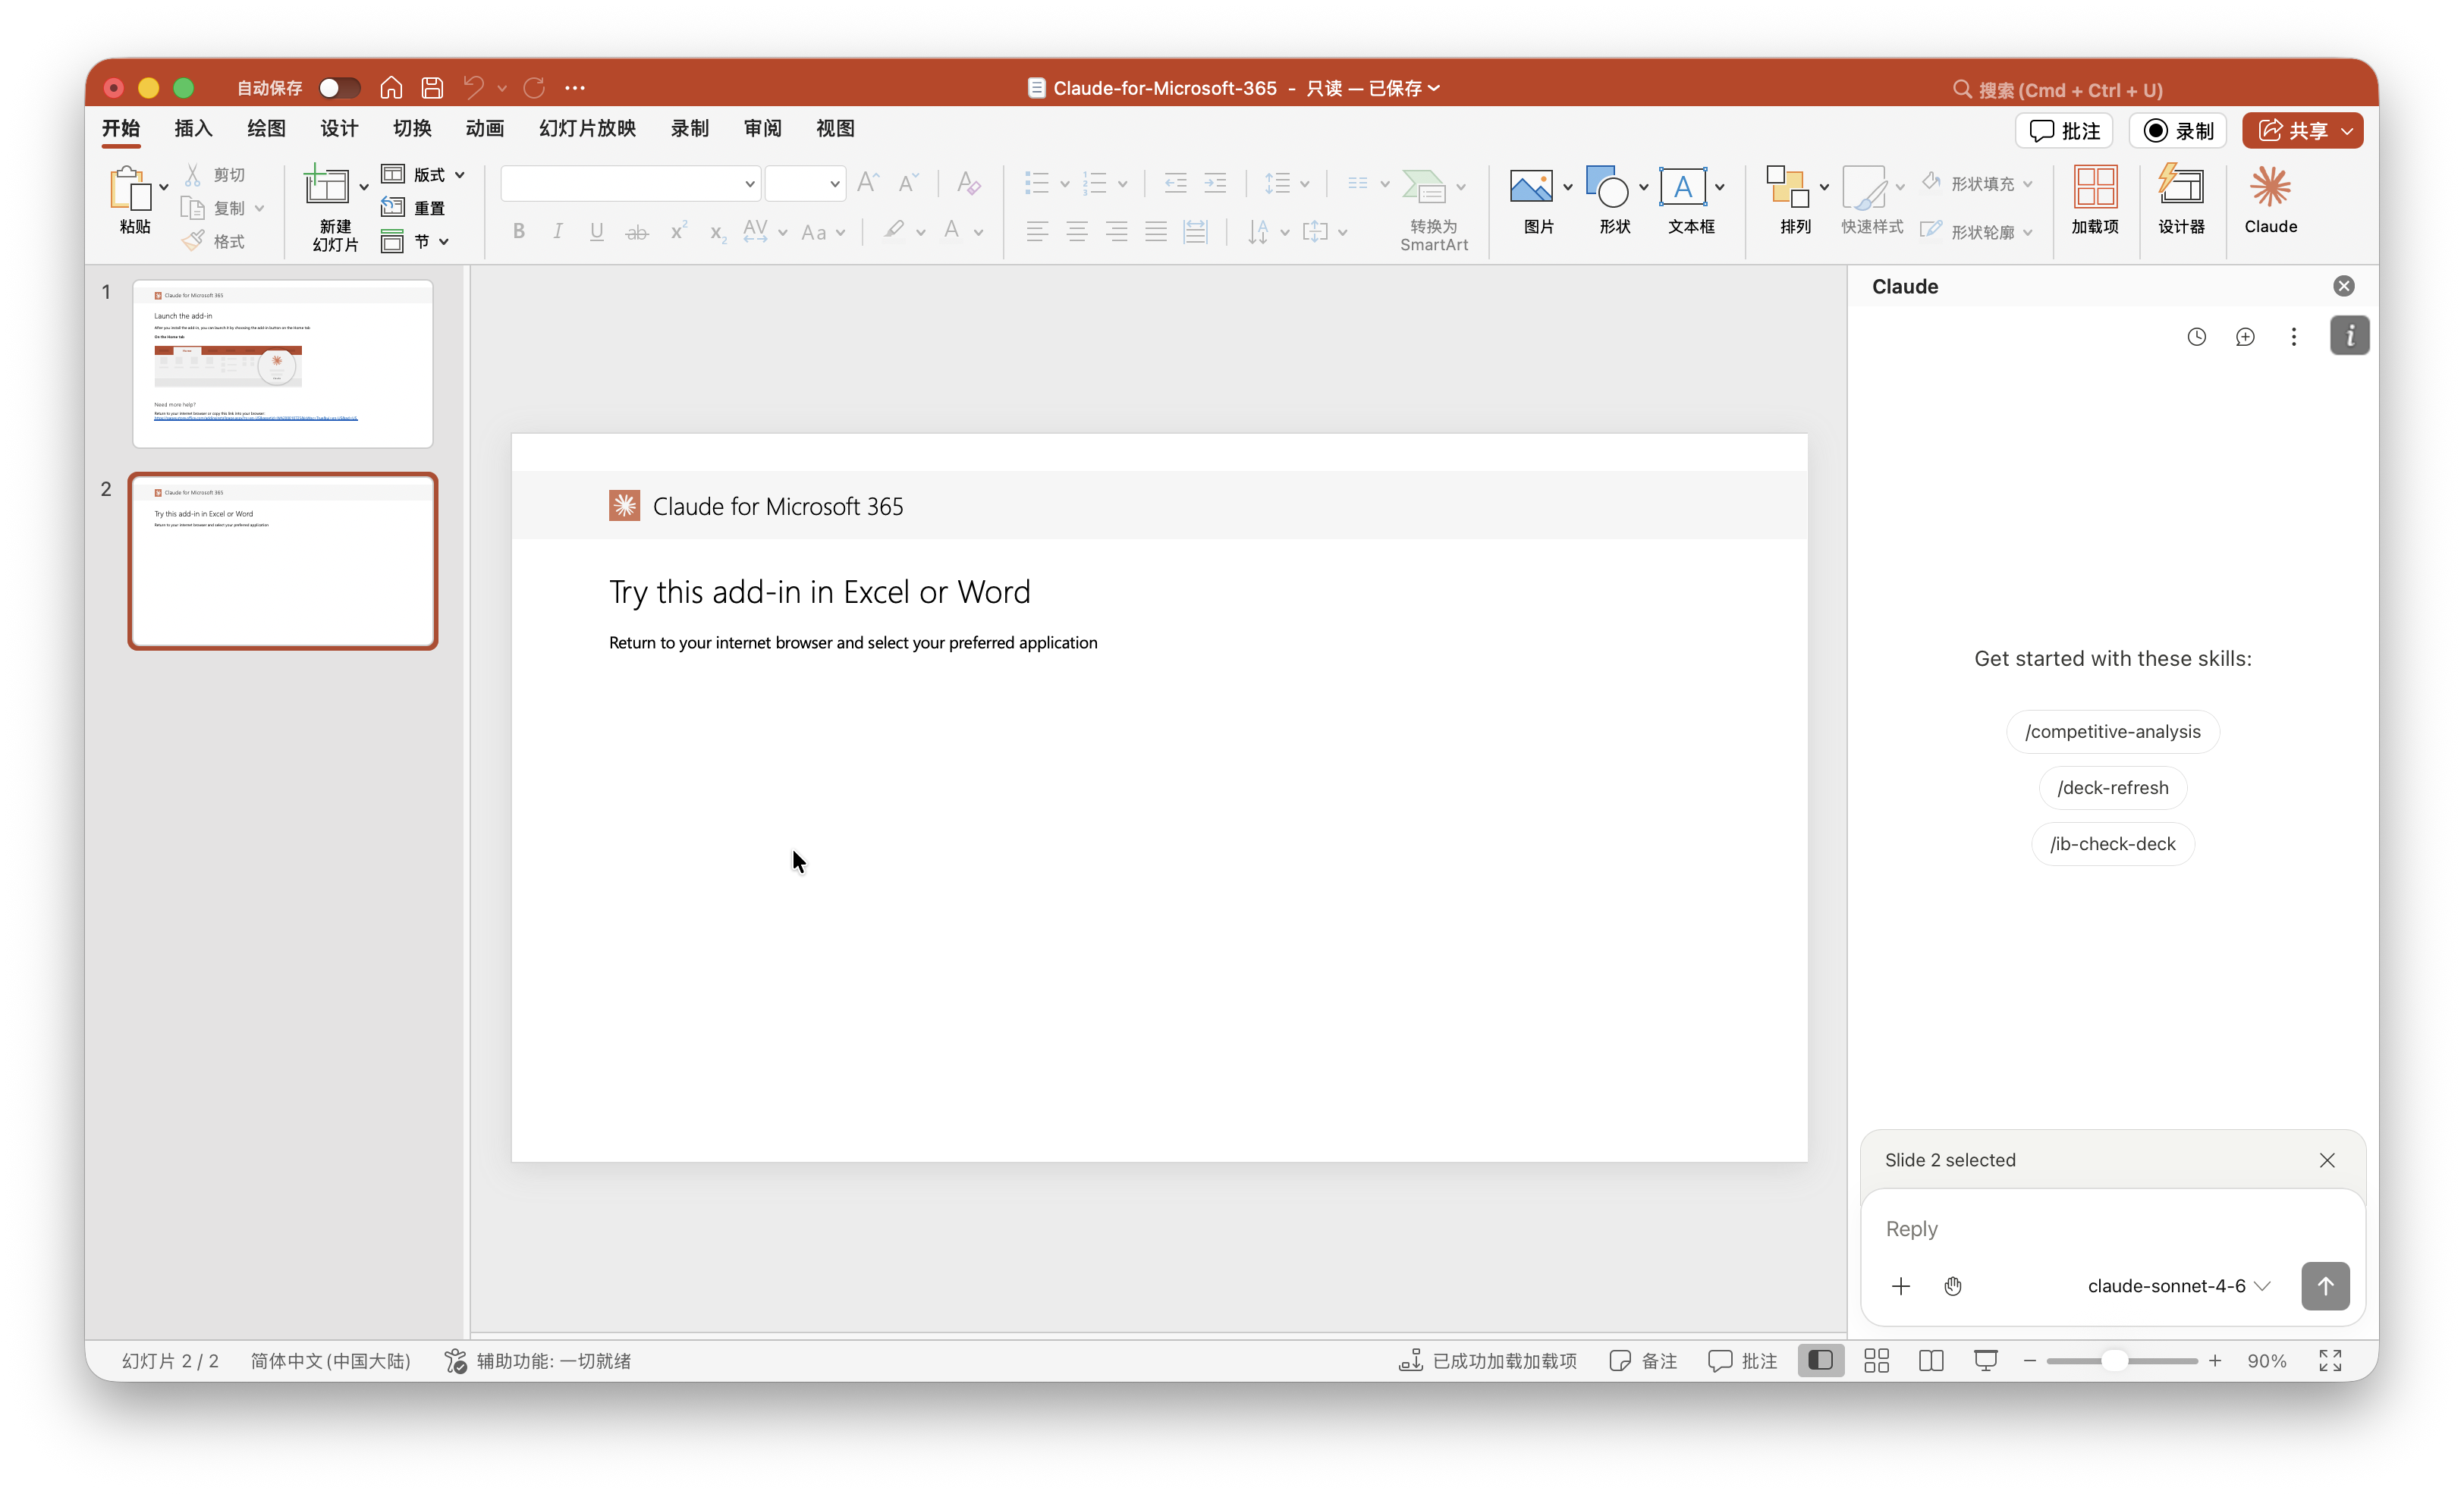Viewport: 2464px width, 1494px height.
Task: Fit slide to window icon
Action: click(x=2330, y=1361)
